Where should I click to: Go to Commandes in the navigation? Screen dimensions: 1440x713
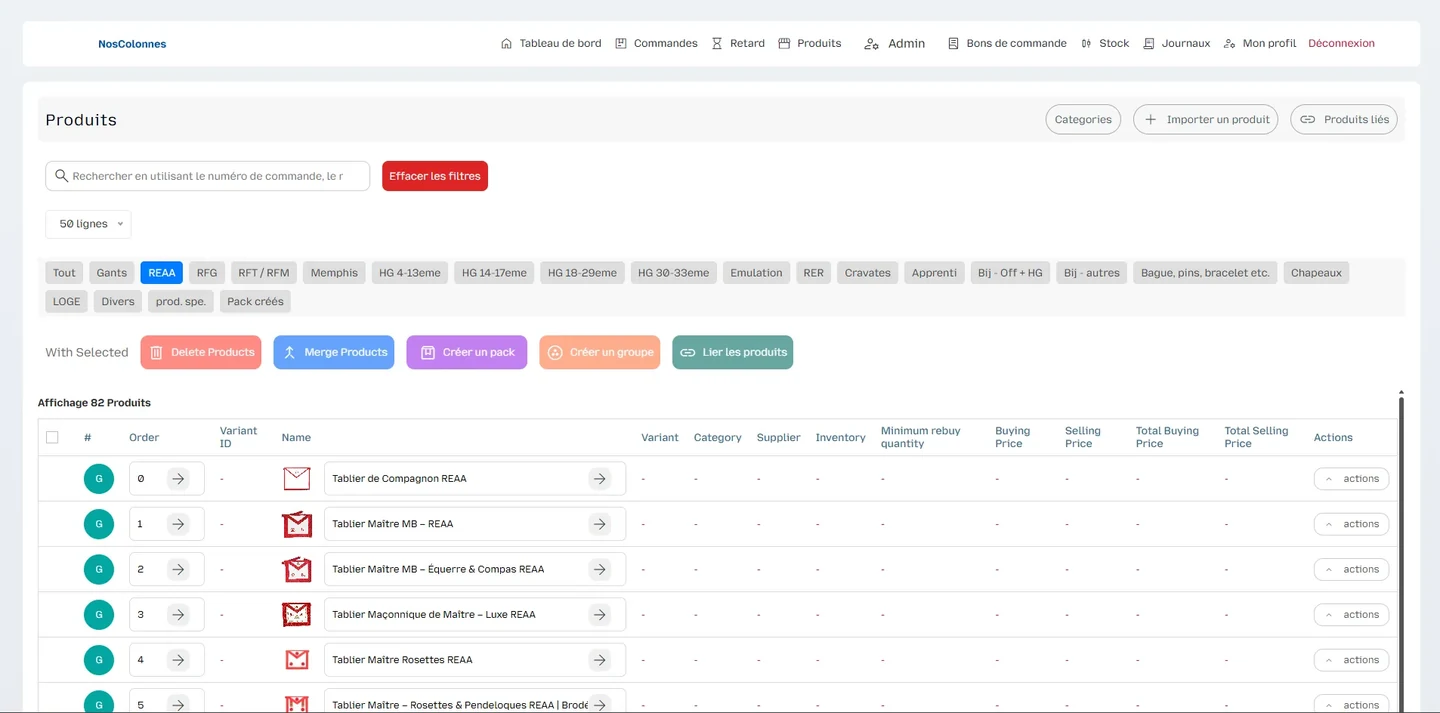tap(656, 44)
